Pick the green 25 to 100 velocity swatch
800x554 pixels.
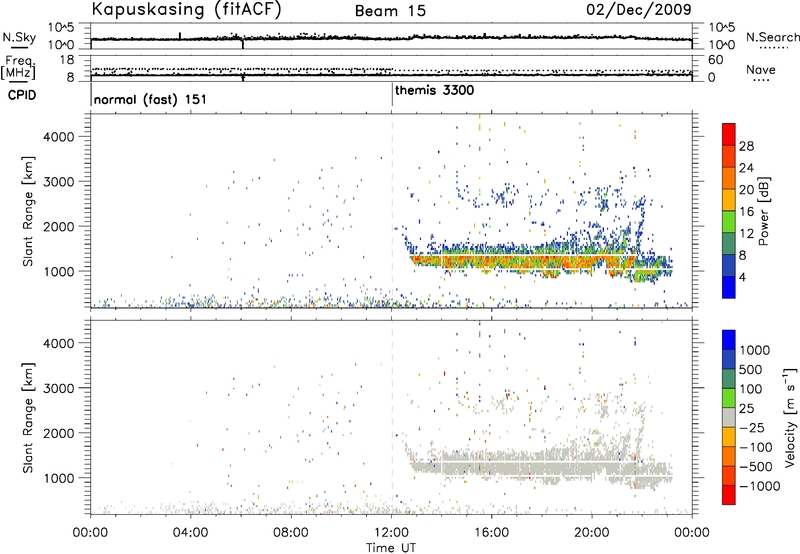729,398
